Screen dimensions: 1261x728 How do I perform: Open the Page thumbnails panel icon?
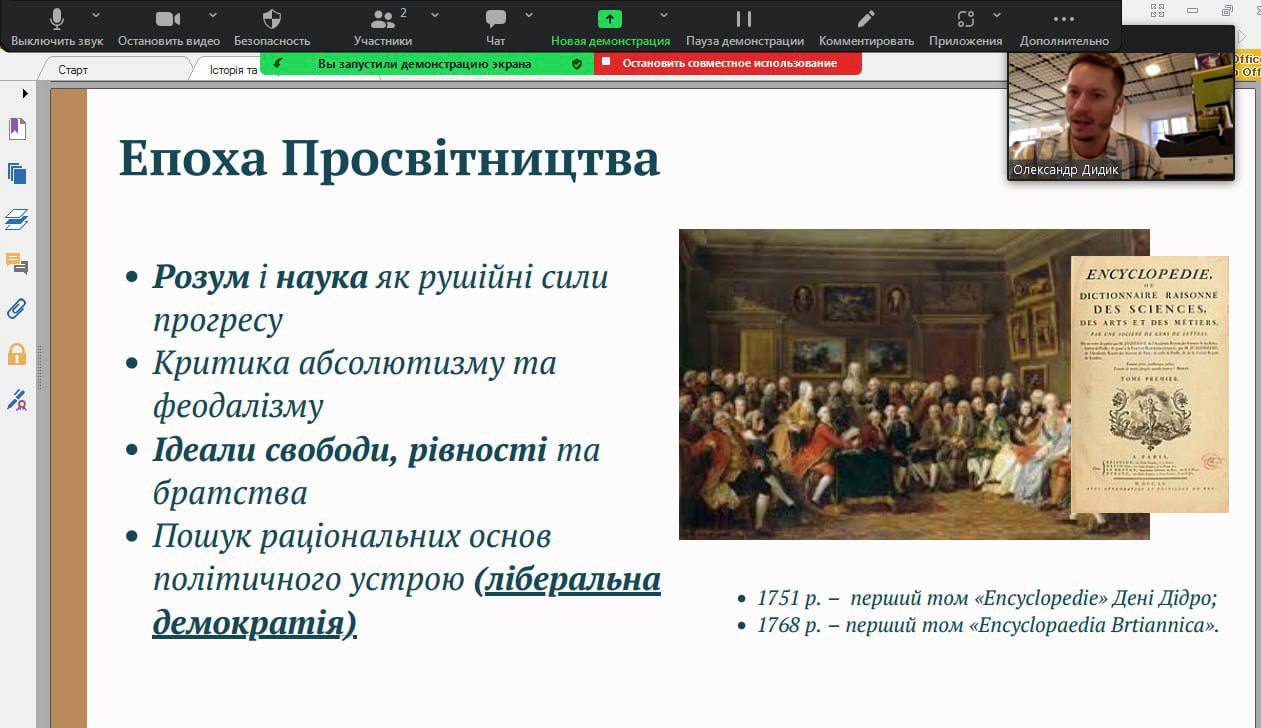coord(17,173)
